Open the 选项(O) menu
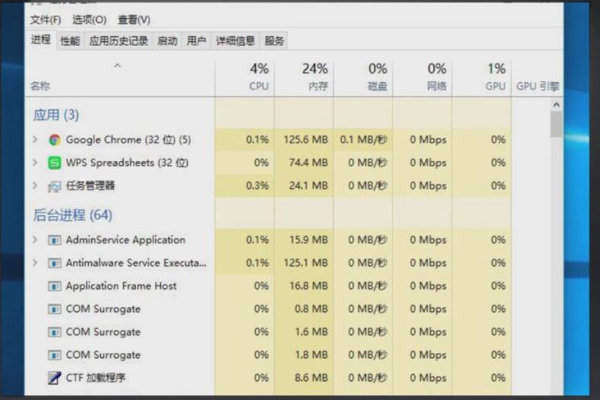Image resolution: width=600 pixels, height=400 pixels. pos(90,19)
